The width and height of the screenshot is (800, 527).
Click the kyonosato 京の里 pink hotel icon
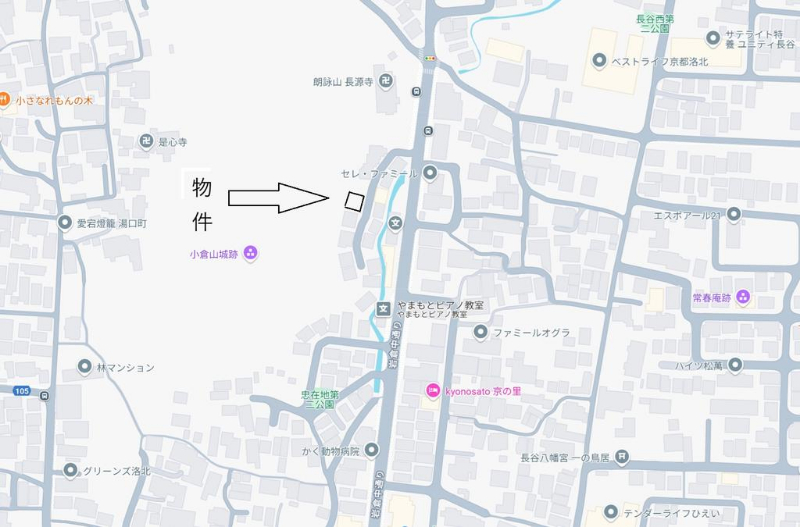(433, 391)
